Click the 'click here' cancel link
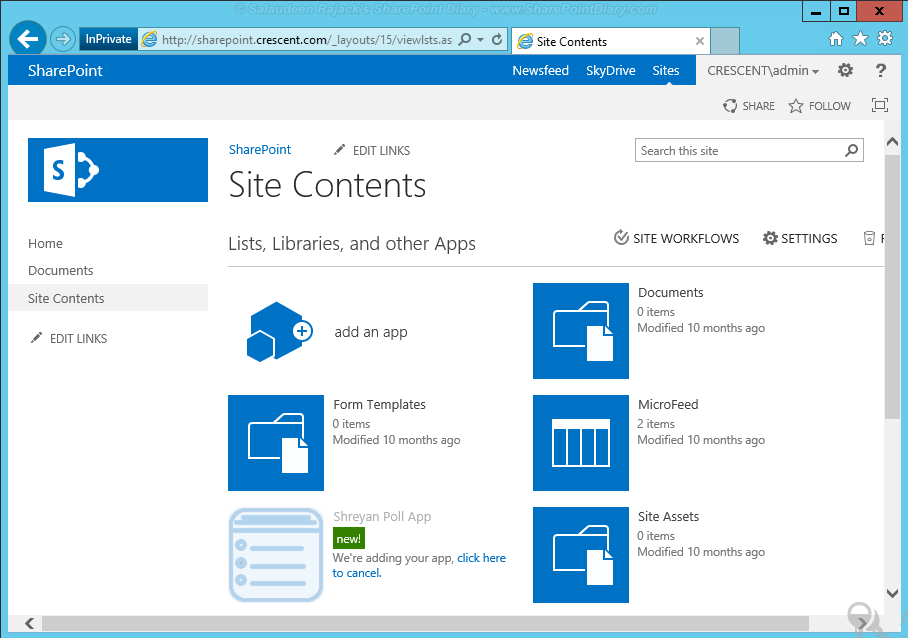 pyautogui.click(x=481, y=558)
